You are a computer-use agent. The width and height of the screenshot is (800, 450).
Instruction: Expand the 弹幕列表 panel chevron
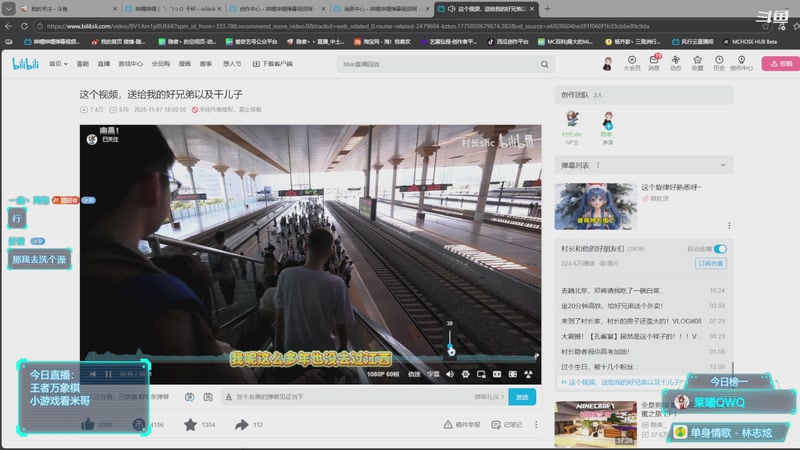click(x=723, y=165)
